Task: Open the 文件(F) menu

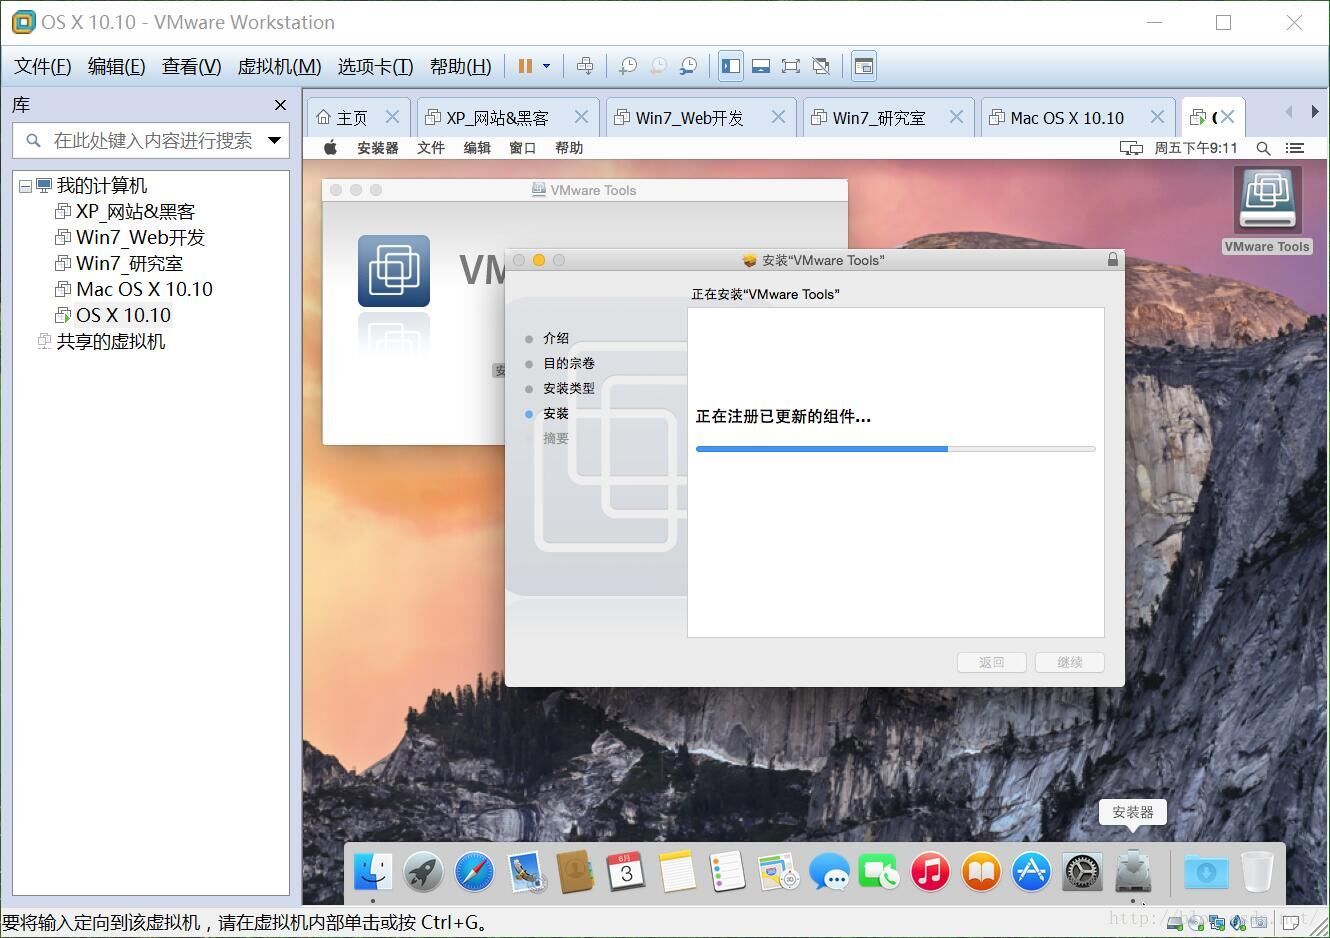Action: 42,66
